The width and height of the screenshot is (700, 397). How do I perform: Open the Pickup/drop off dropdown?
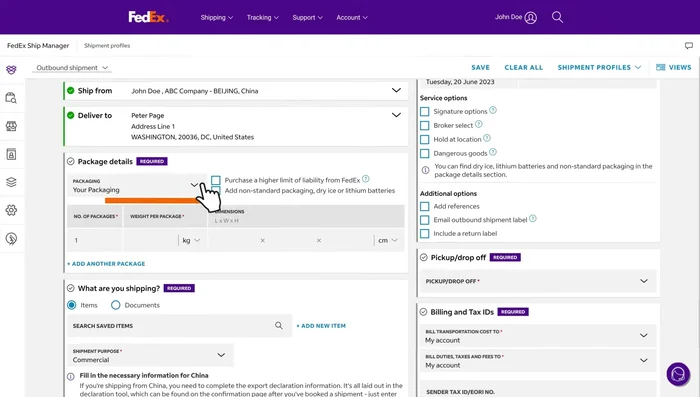pyautogui.click(x=538, y=281)
